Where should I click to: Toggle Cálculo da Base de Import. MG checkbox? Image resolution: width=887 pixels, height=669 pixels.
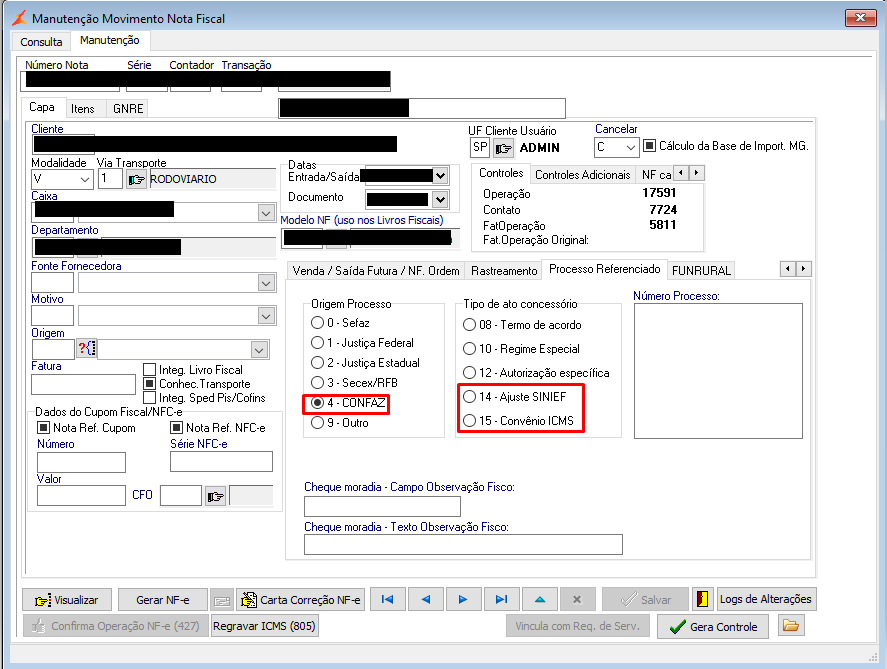(649, 146)
